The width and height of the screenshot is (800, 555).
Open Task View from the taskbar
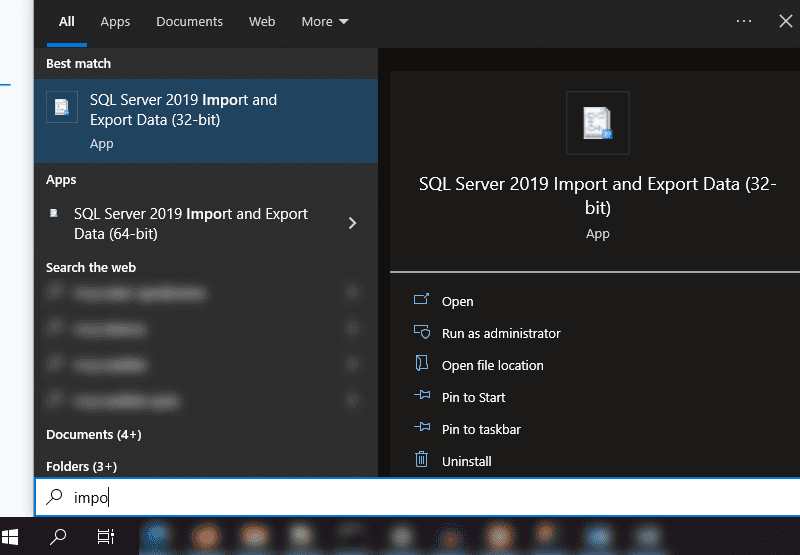106,537
